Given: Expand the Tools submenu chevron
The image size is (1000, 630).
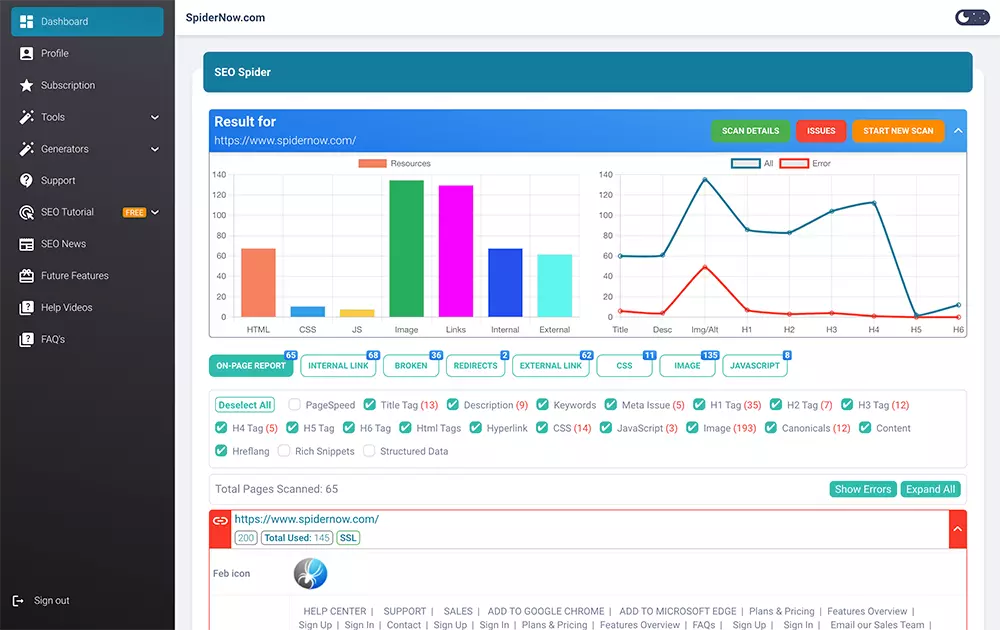Looking at the screenshot, I should [155, 117].
